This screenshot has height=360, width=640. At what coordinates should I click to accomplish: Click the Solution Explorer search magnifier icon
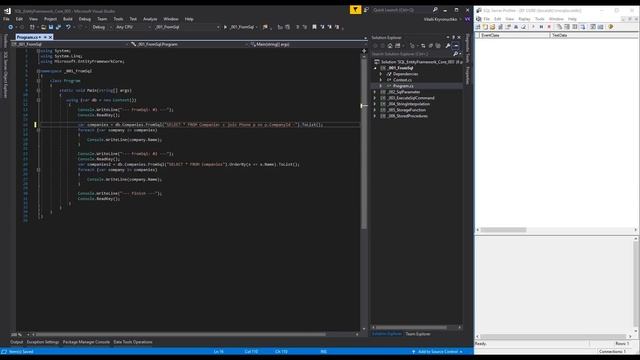coord(456,54)
